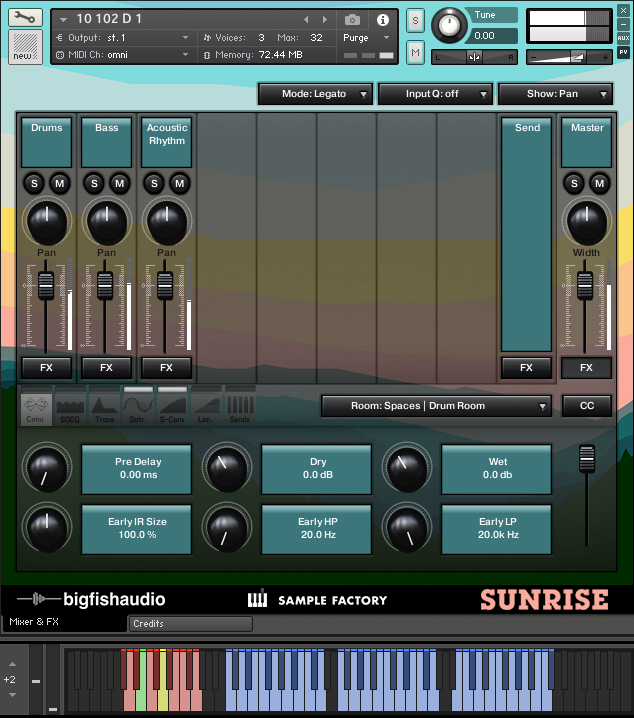Select the Conv. convolution effect module
634x718 pixels.
point(36,409)
